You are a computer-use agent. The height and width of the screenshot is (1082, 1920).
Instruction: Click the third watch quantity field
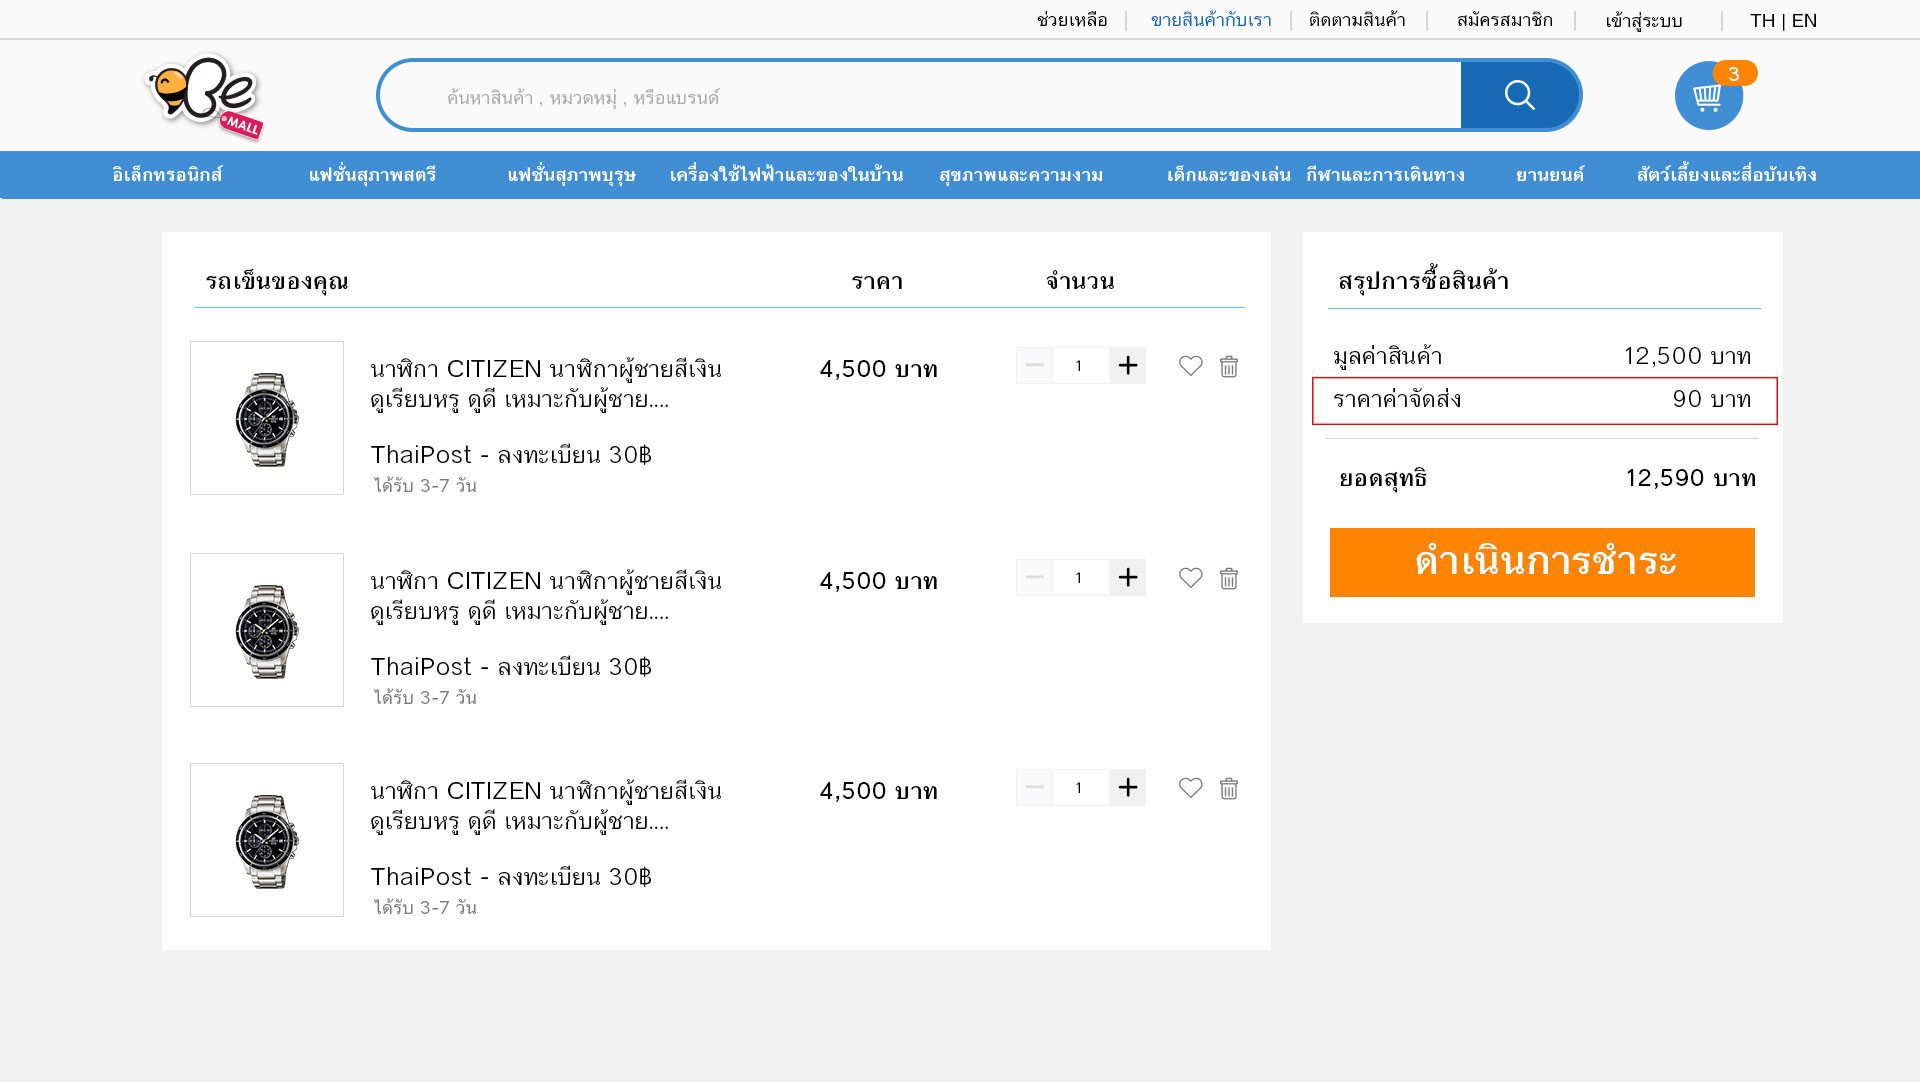click(1080, 788)
